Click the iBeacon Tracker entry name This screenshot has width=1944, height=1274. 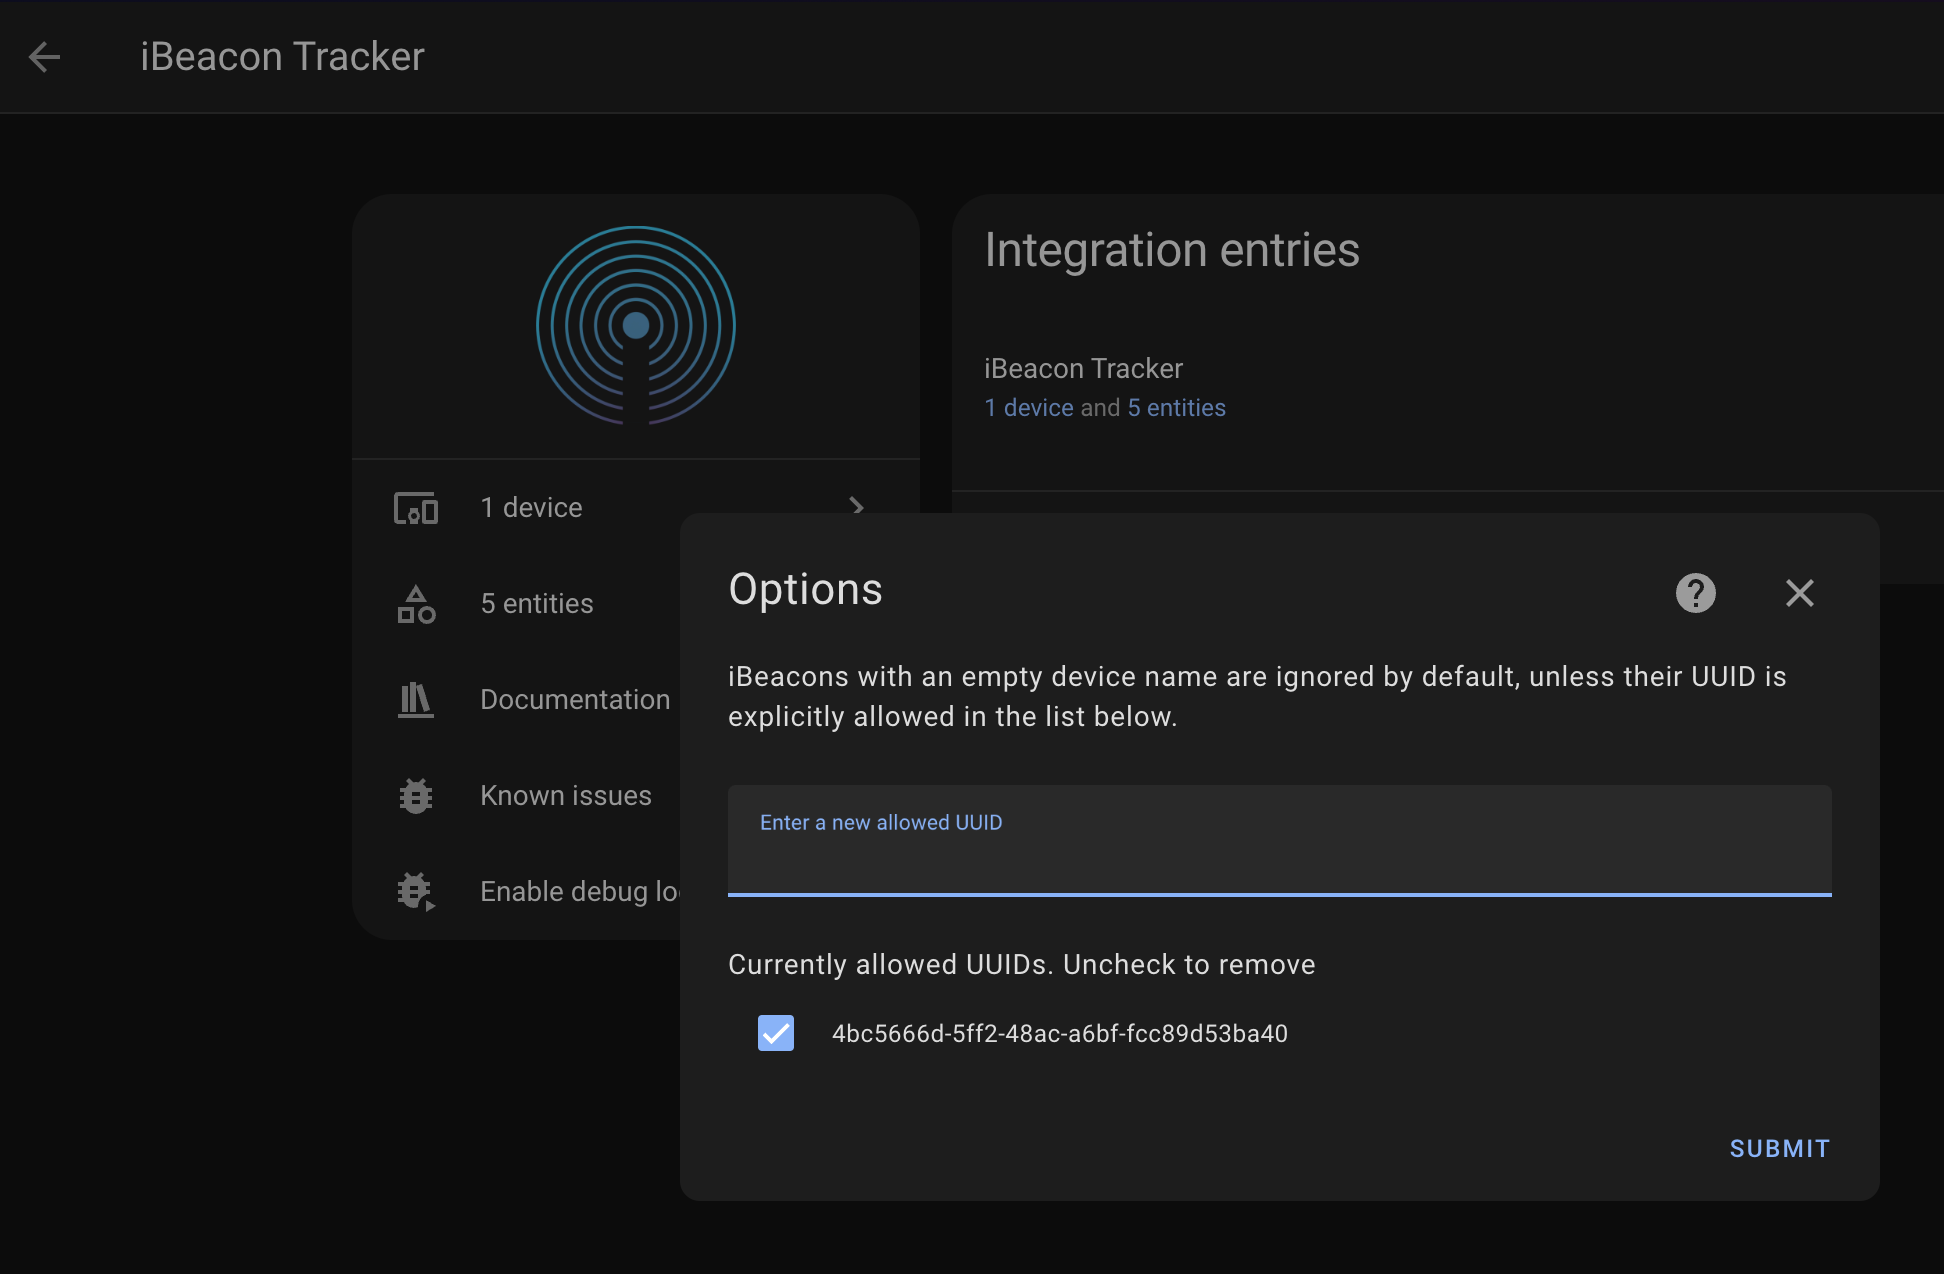pyautogui.click(x=1083, y=369)
